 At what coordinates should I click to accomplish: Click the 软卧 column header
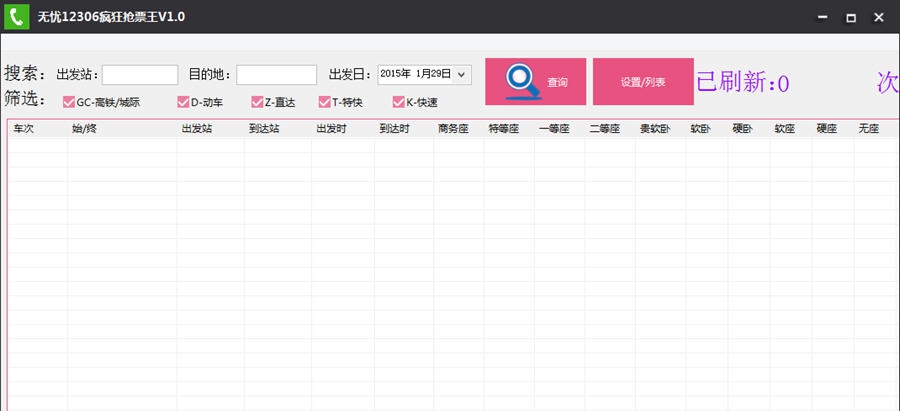[701, 129]
